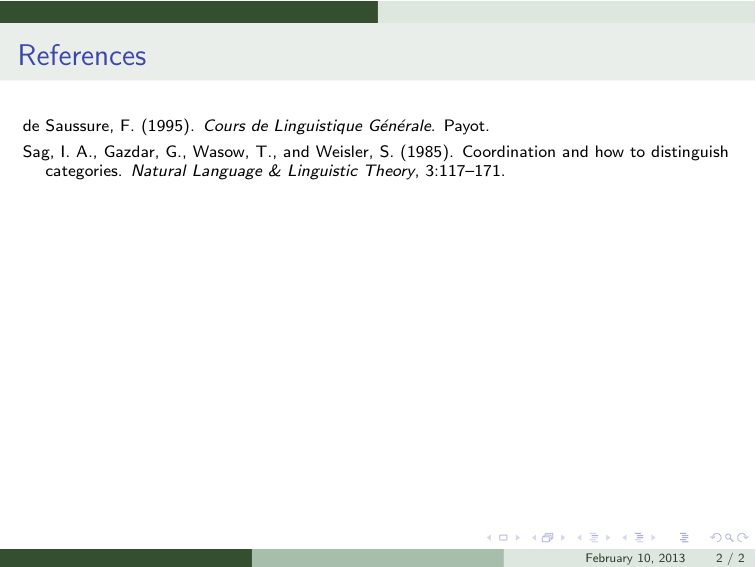756x567 pixels.
Task: Click the journal name Natural Language & Linguistic Theory
Action: (273, 171)
